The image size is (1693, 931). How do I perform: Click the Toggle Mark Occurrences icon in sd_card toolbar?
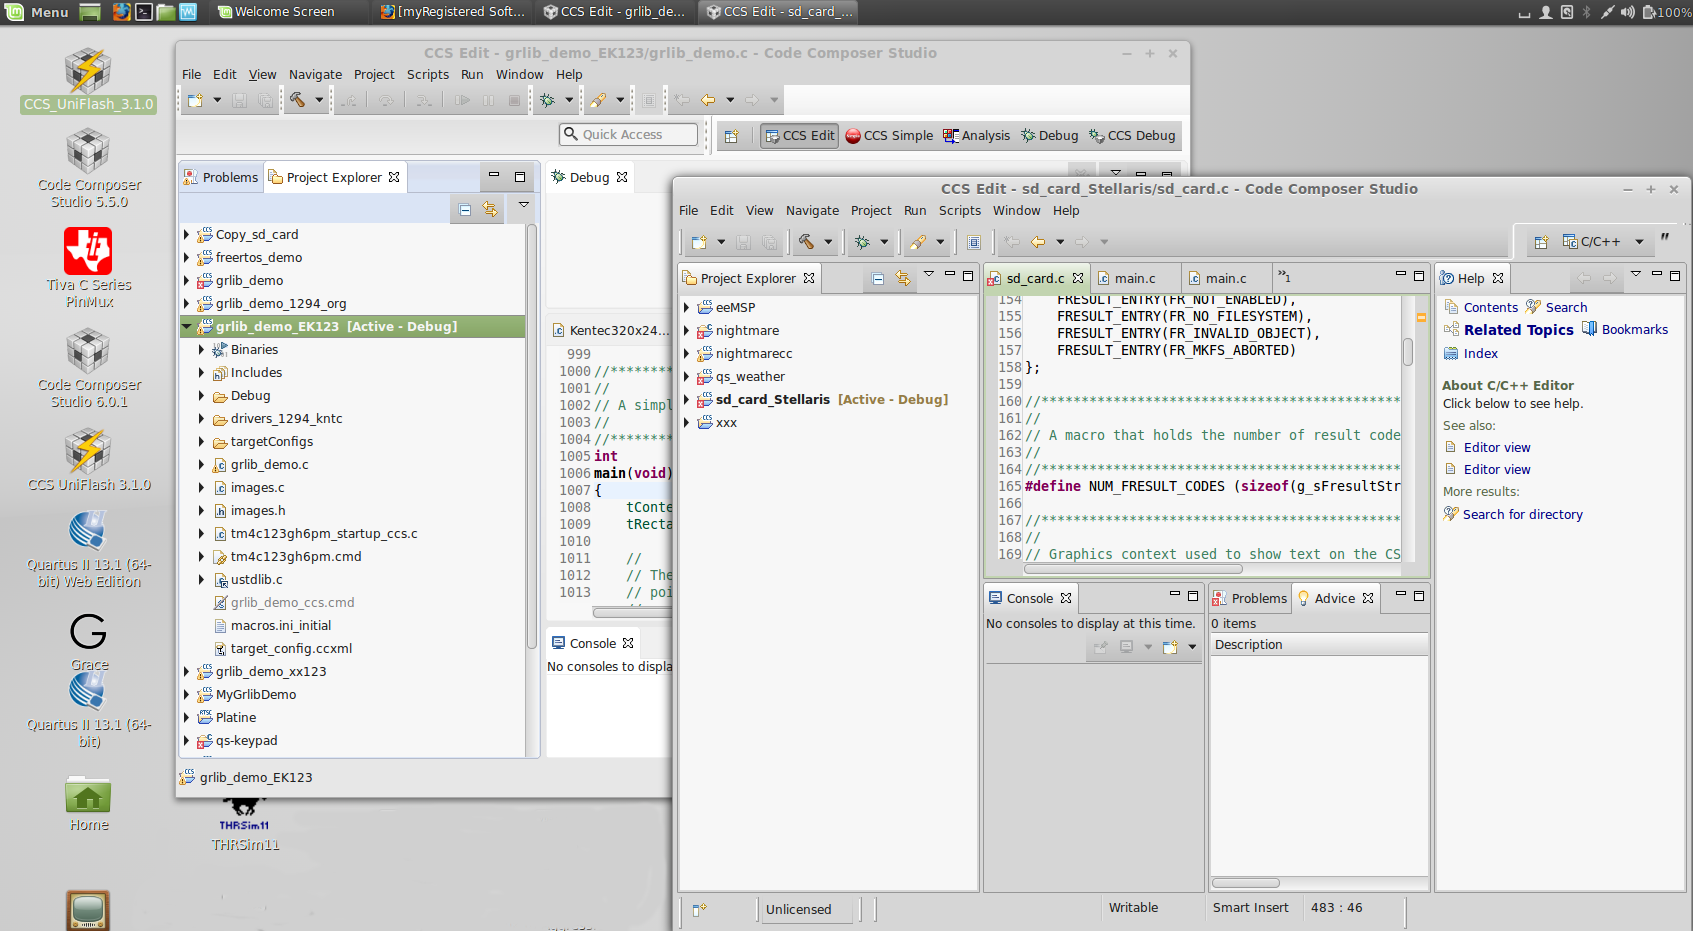(974, 242)
